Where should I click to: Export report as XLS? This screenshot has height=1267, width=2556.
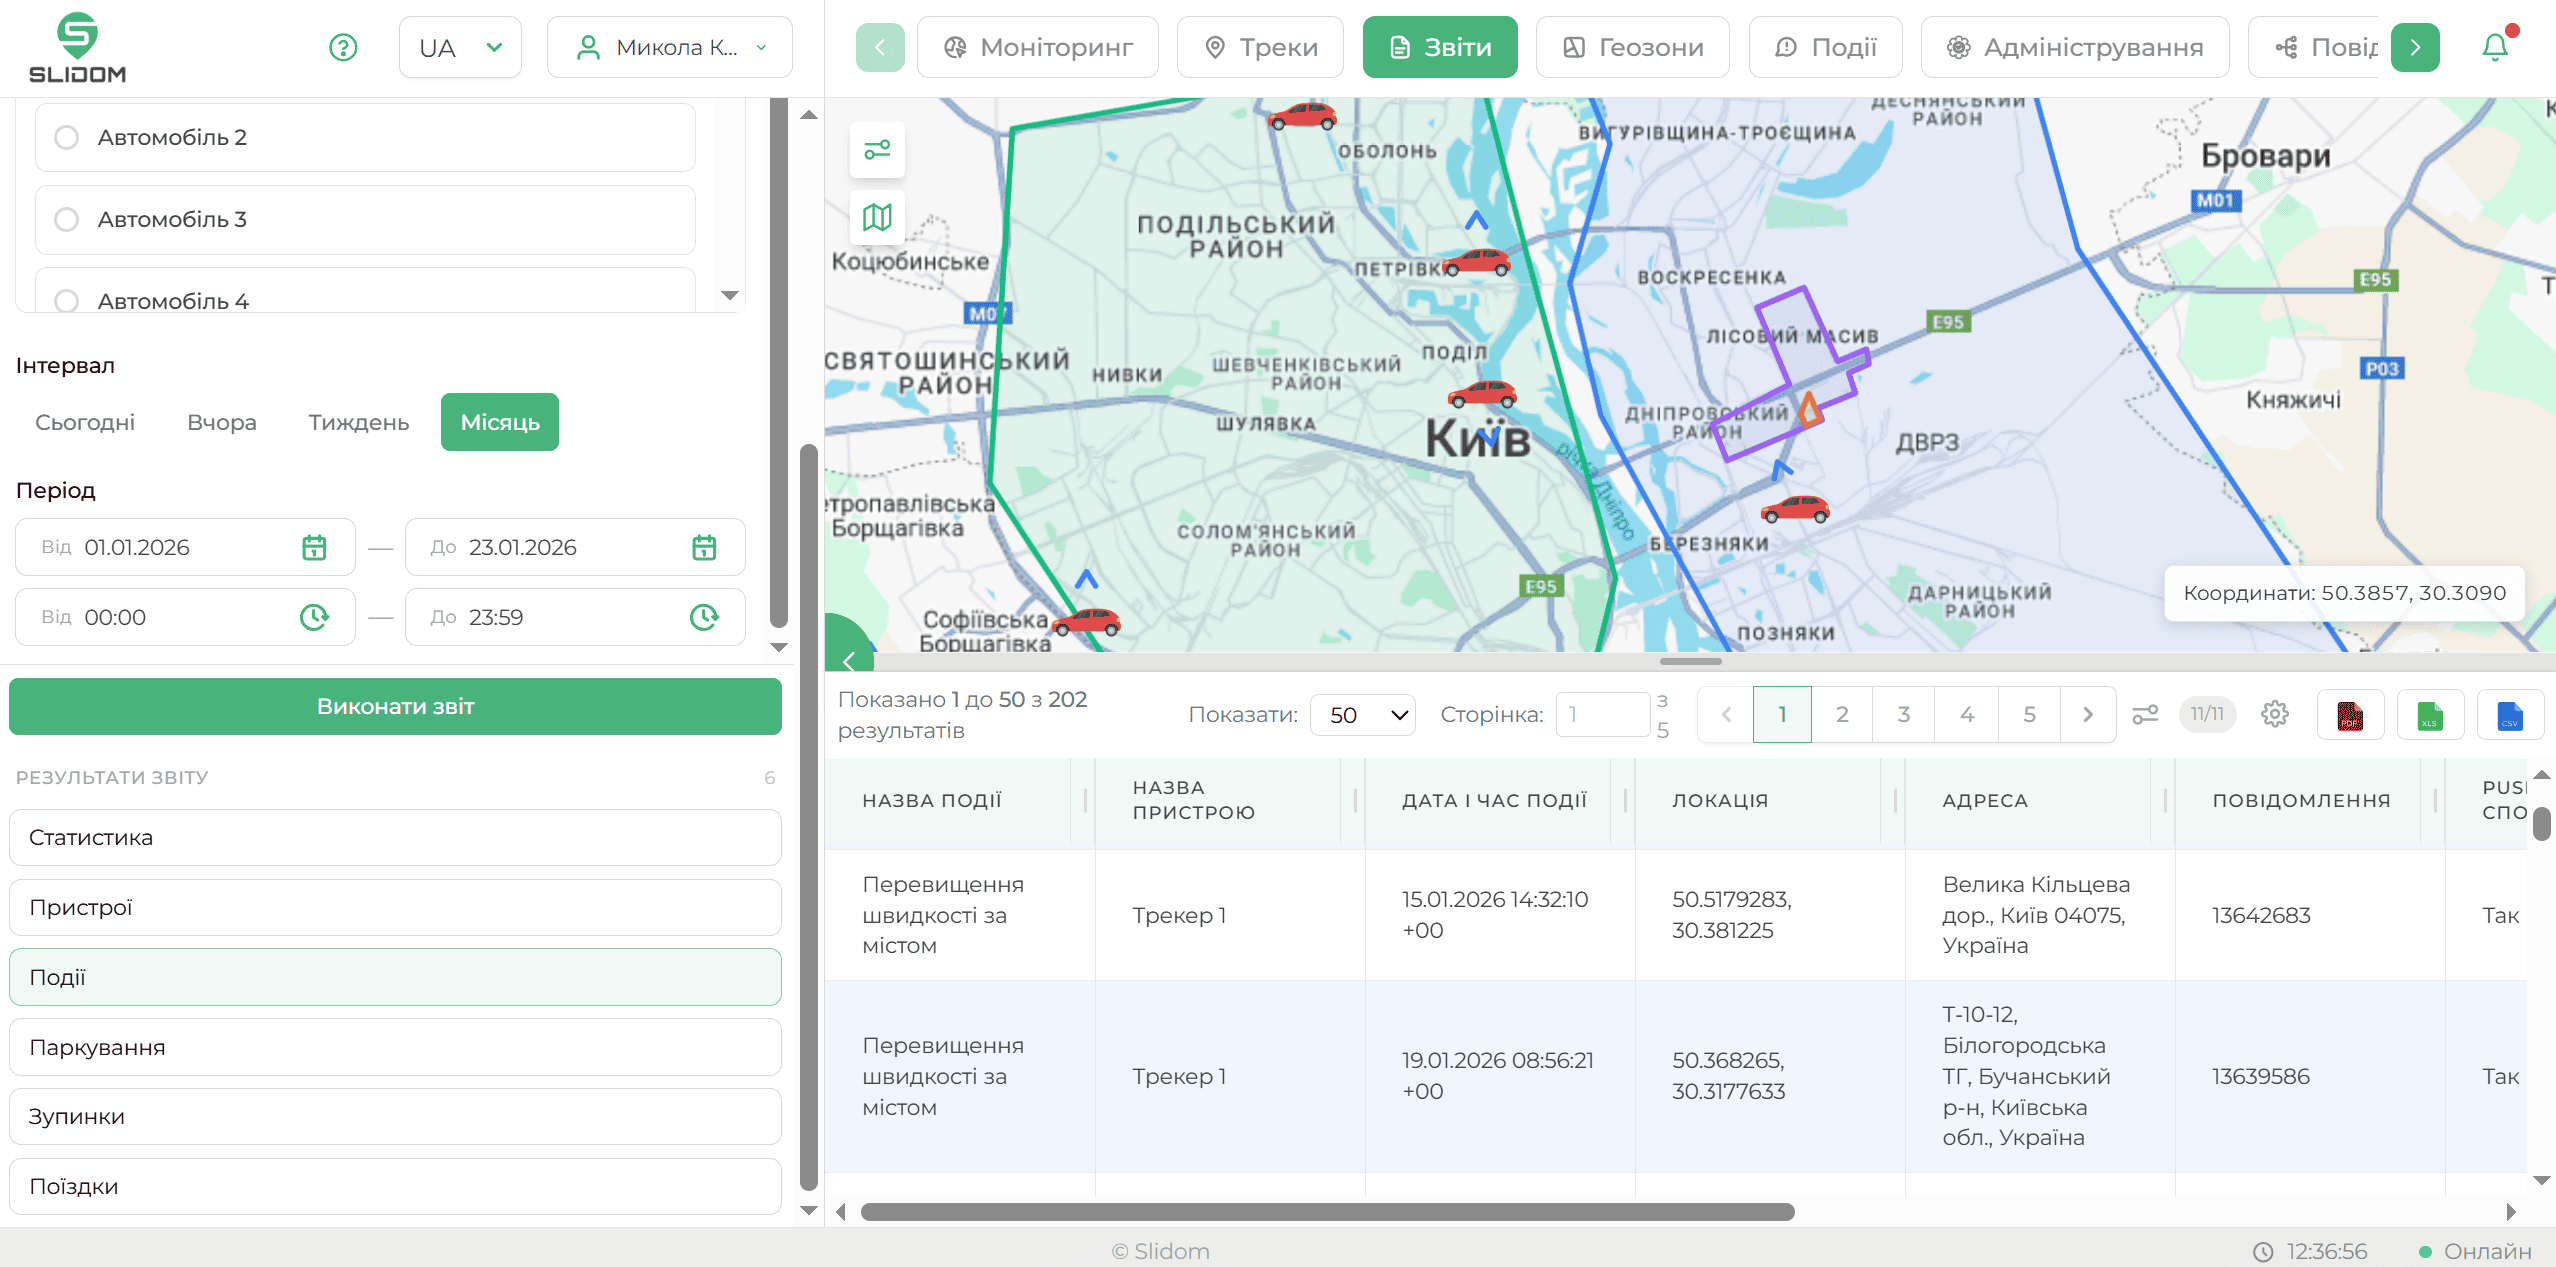[2429, 715]
